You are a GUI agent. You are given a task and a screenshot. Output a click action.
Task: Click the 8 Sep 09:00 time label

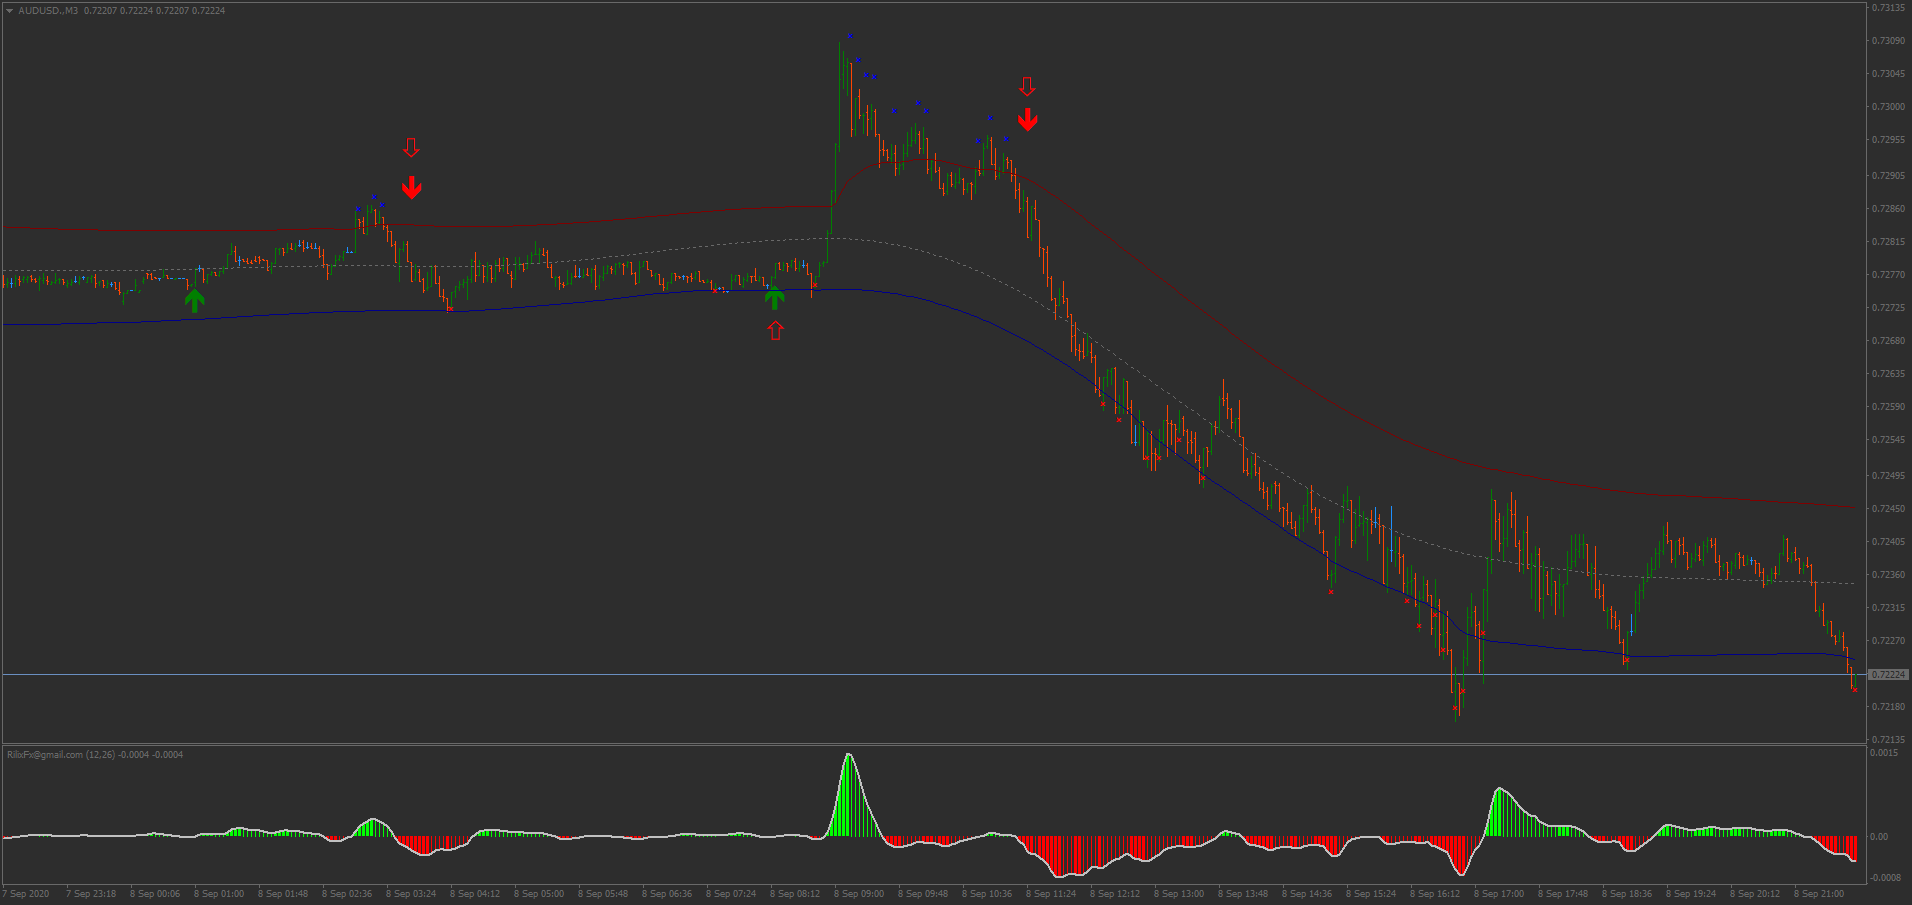[858, 894]
